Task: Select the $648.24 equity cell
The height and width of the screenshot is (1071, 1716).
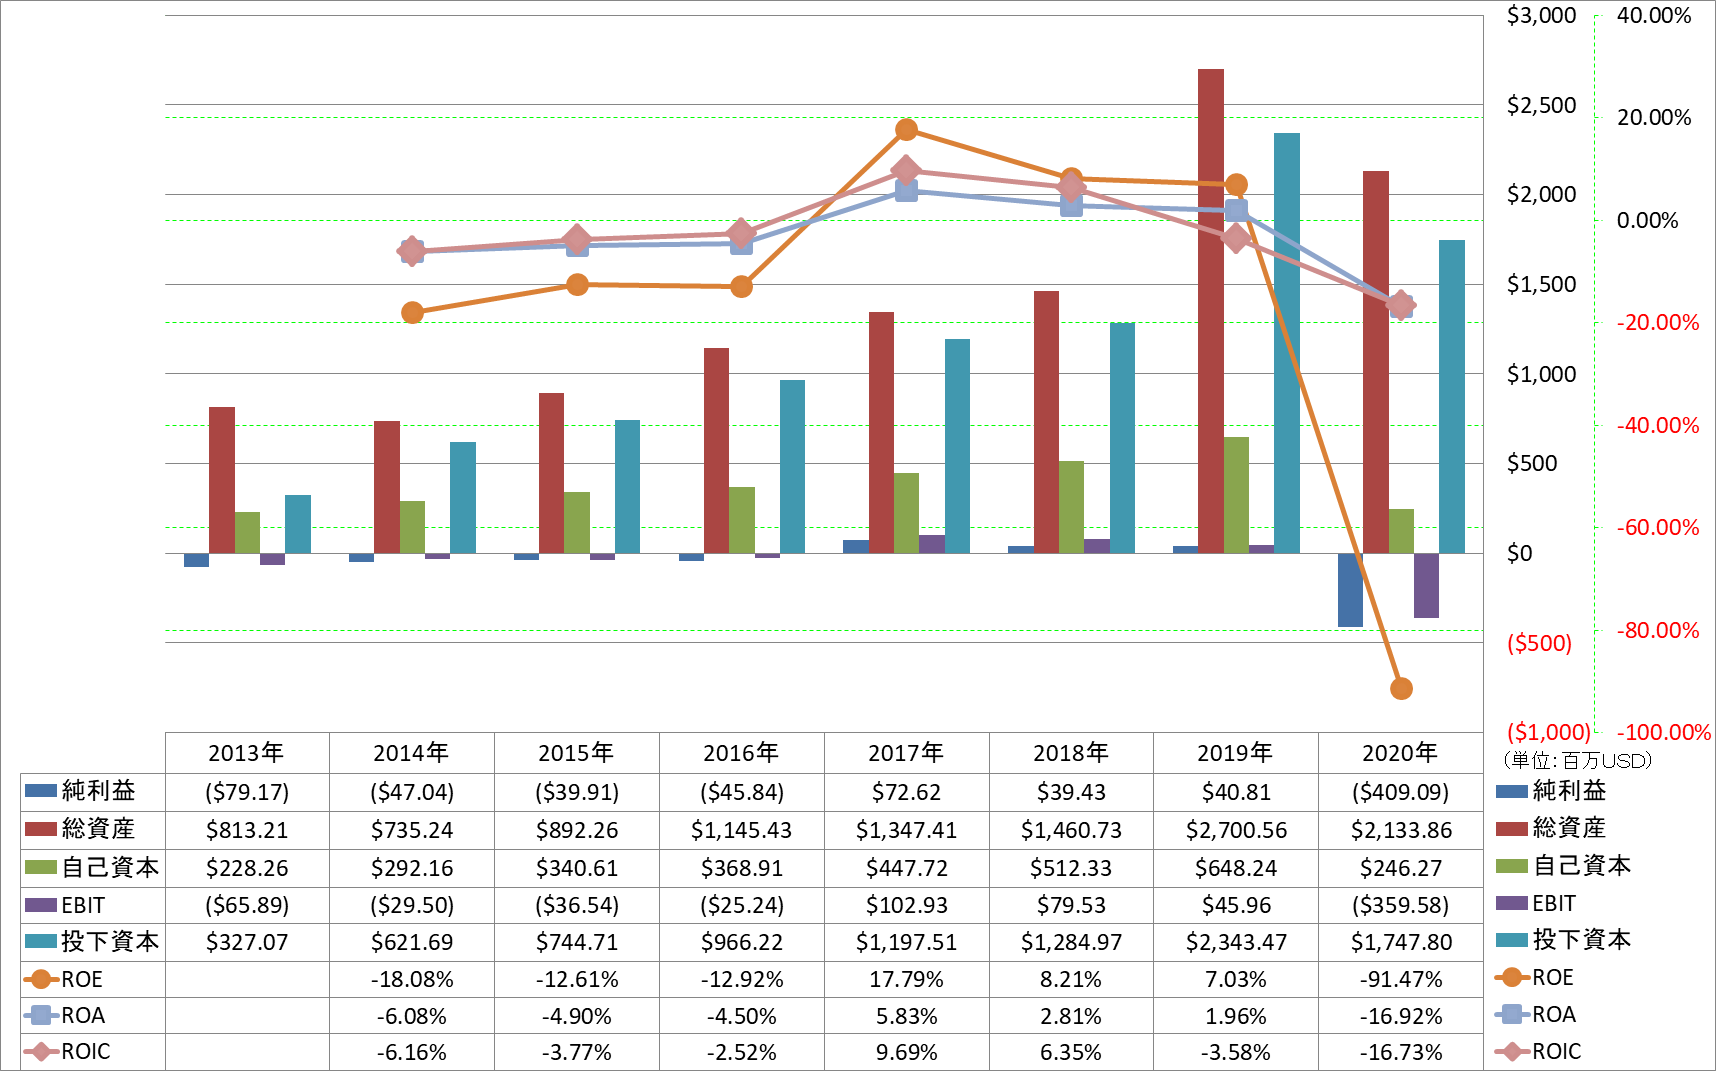Action: (x=1236, y=868)
